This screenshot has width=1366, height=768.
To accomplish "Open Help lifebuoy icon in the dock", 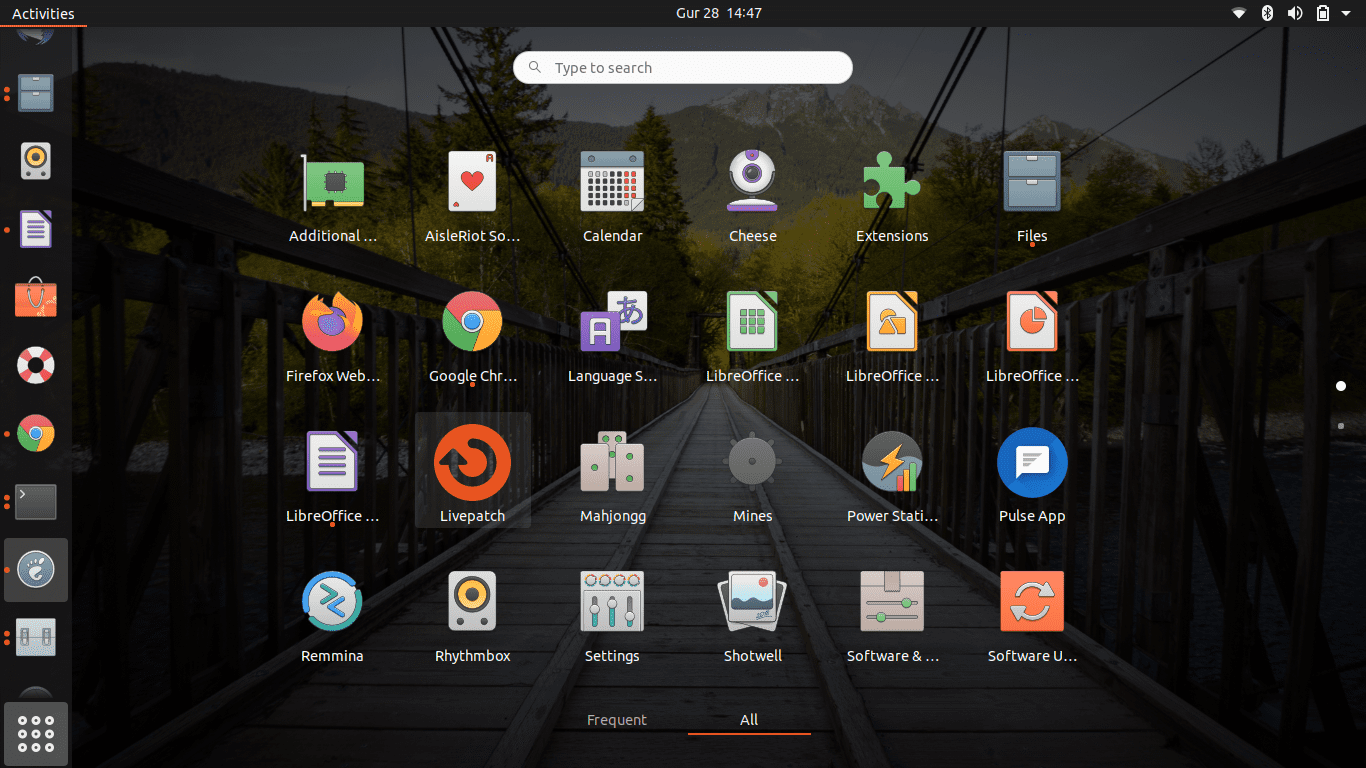I will (36, 366).
